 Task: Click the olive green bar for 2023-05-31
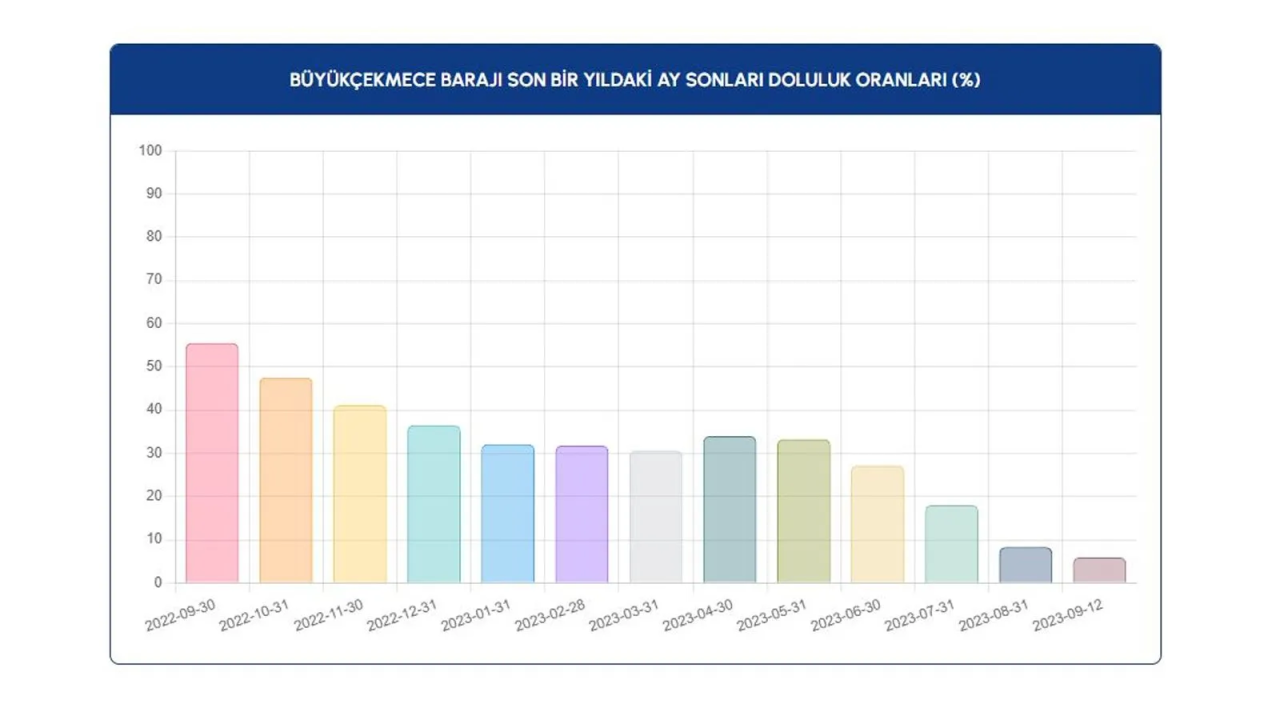804,511
